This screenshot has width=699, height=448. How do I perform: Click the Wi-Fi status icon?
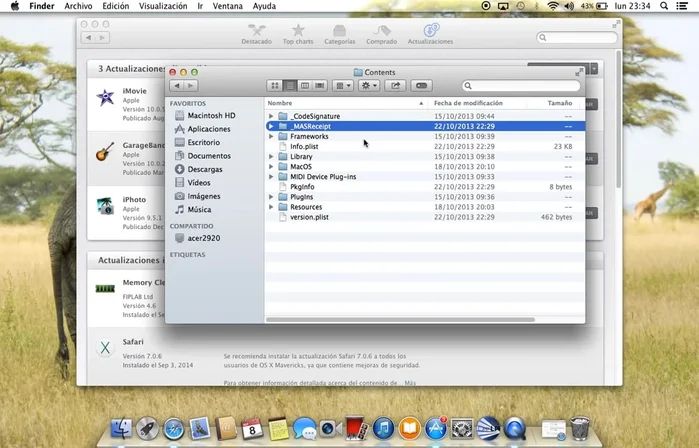pyautogui.click(x=553, y=6)
